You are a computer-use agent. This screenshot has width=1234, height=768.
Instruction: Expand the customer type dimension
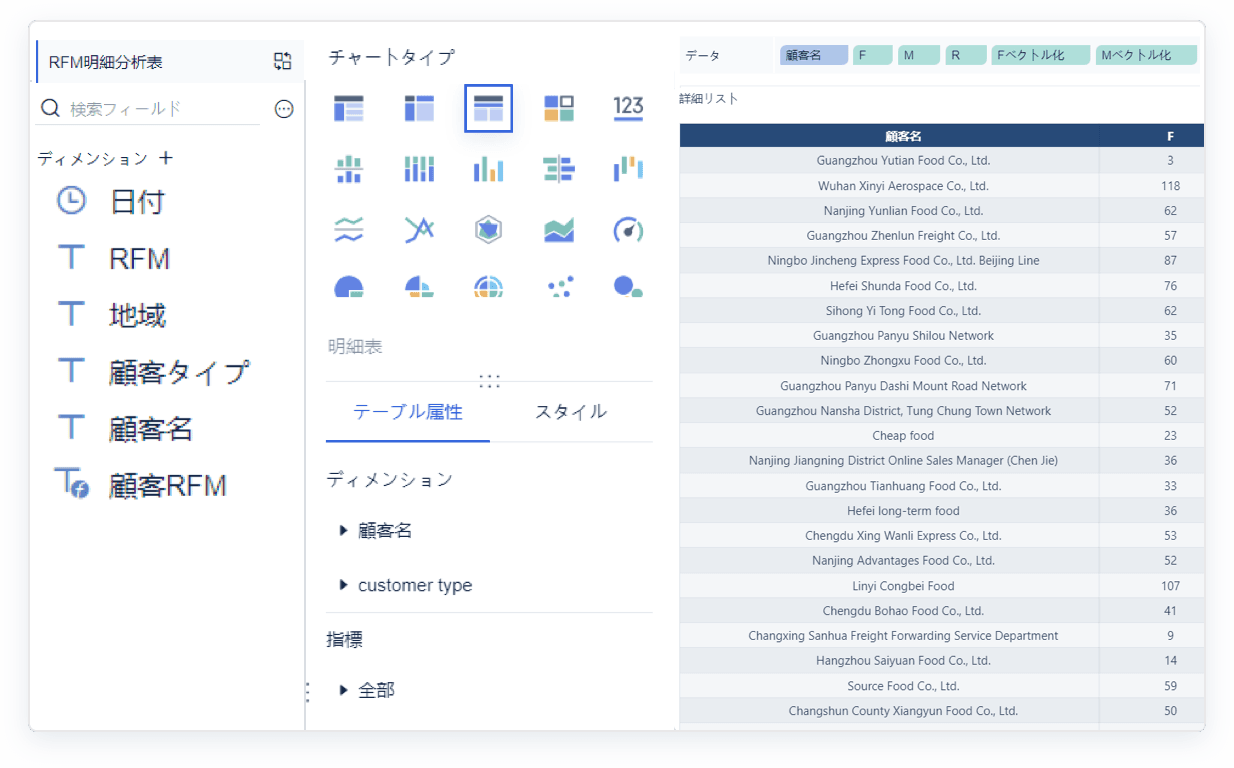coord(344,585)
